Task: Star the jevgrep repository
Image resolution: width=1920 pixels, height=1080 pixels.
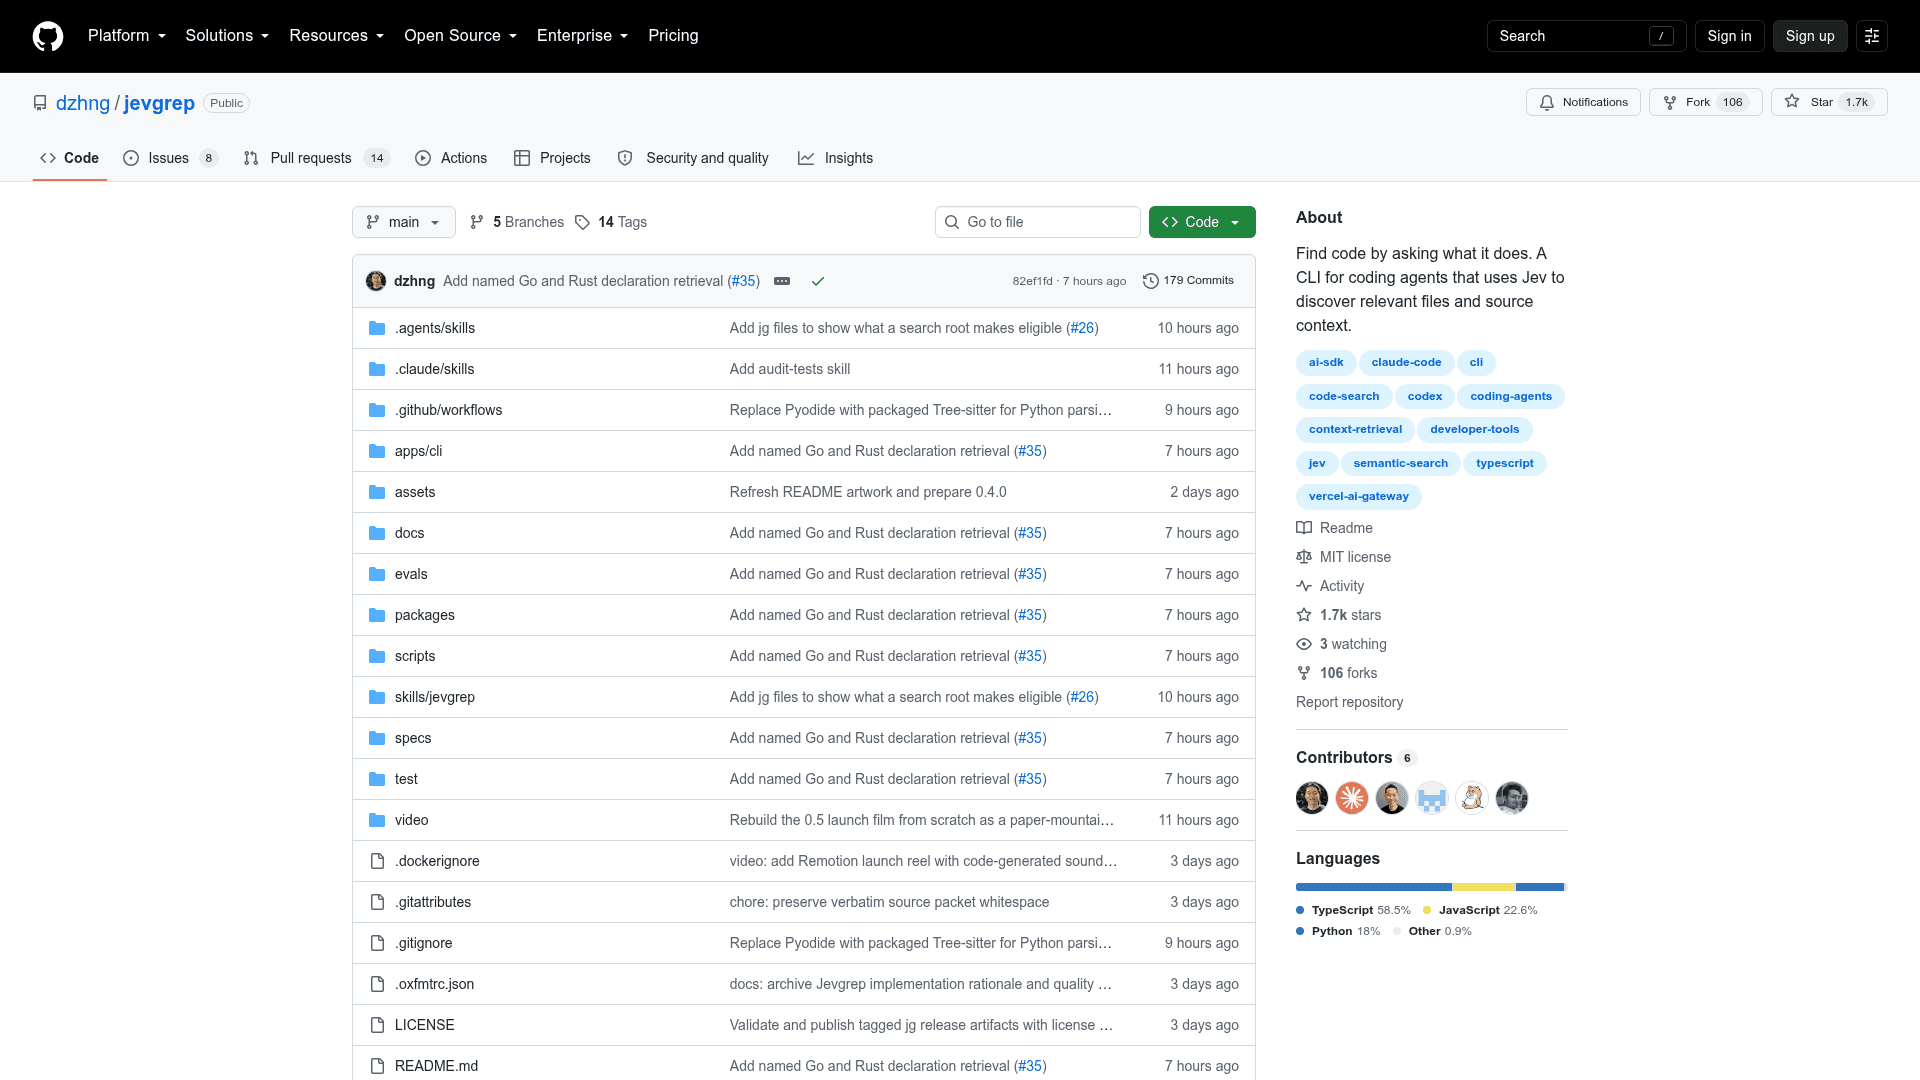Action: pos(1829,102)
